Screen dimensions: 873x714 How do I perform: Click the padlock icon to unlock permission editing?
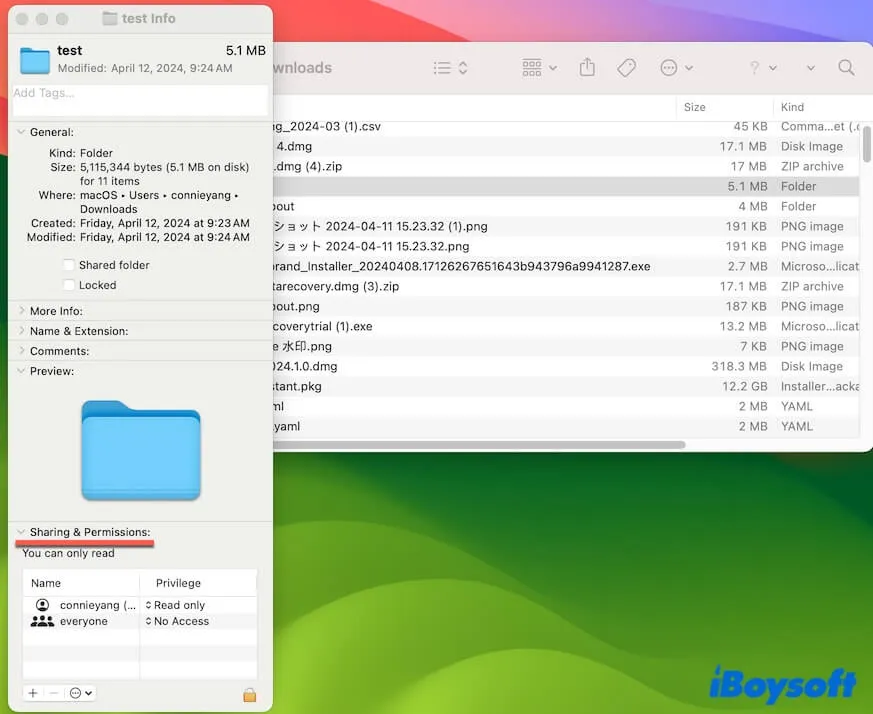click(x=249, y=693)
